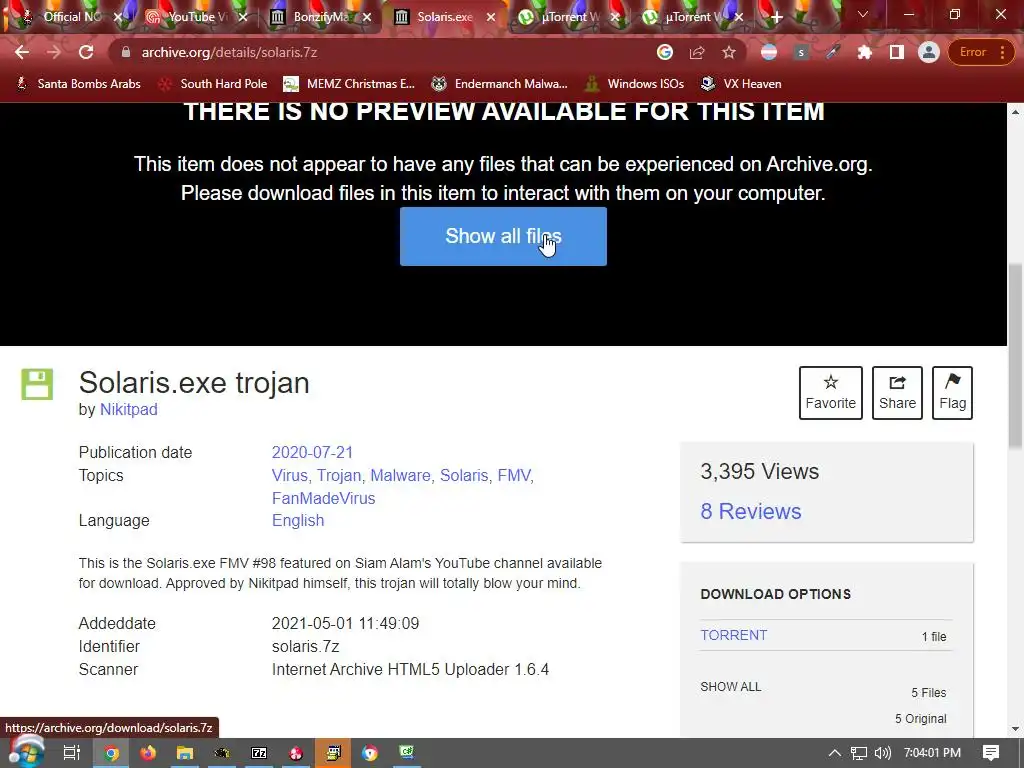The width and height of the screenshot is (1024, 768).
Task: Bookmark this page with the star
Action: pos(729,52)
